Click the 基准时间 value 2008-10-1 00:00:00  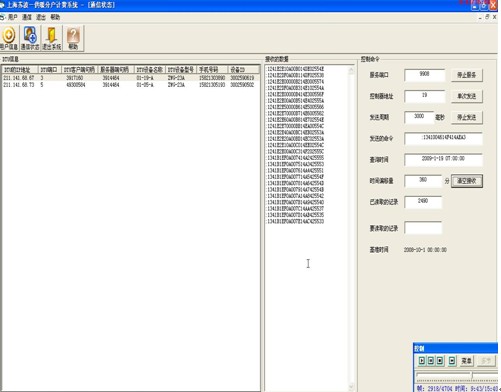click(425, 250)
